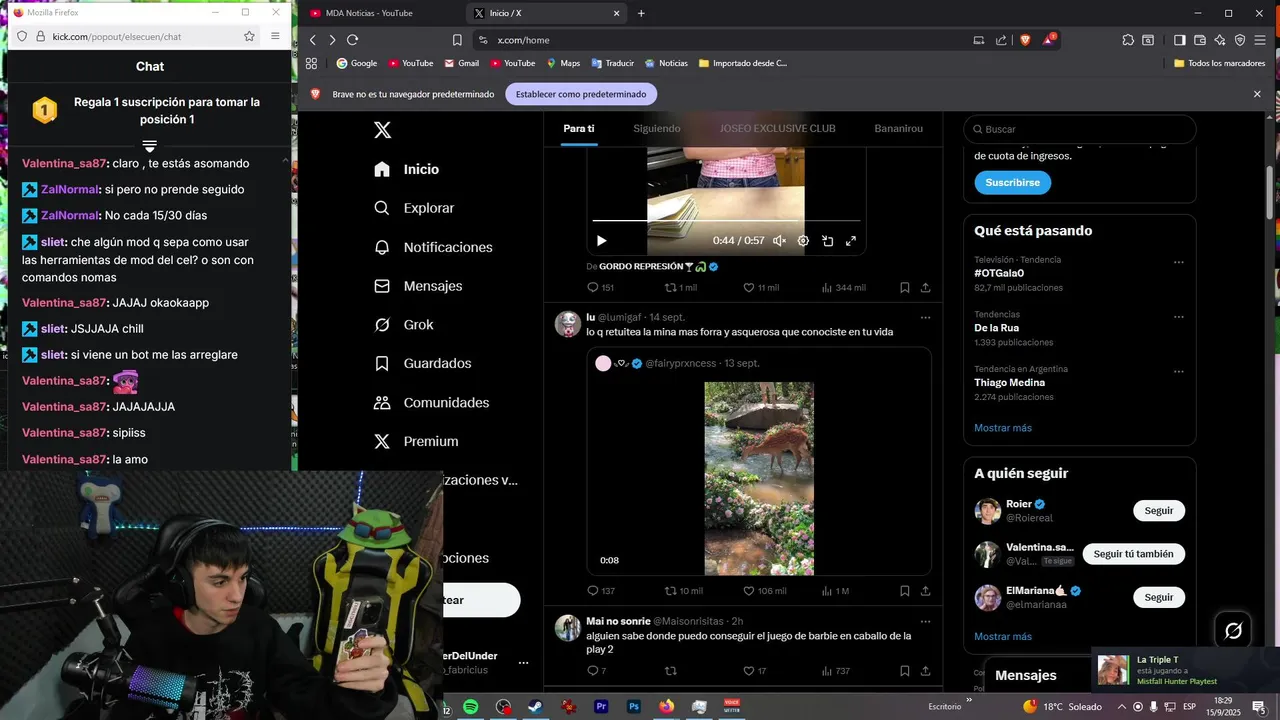Follow Valentina.sa back with Seguir tú también
1280x720 pixels.
tap(1134, 554)
